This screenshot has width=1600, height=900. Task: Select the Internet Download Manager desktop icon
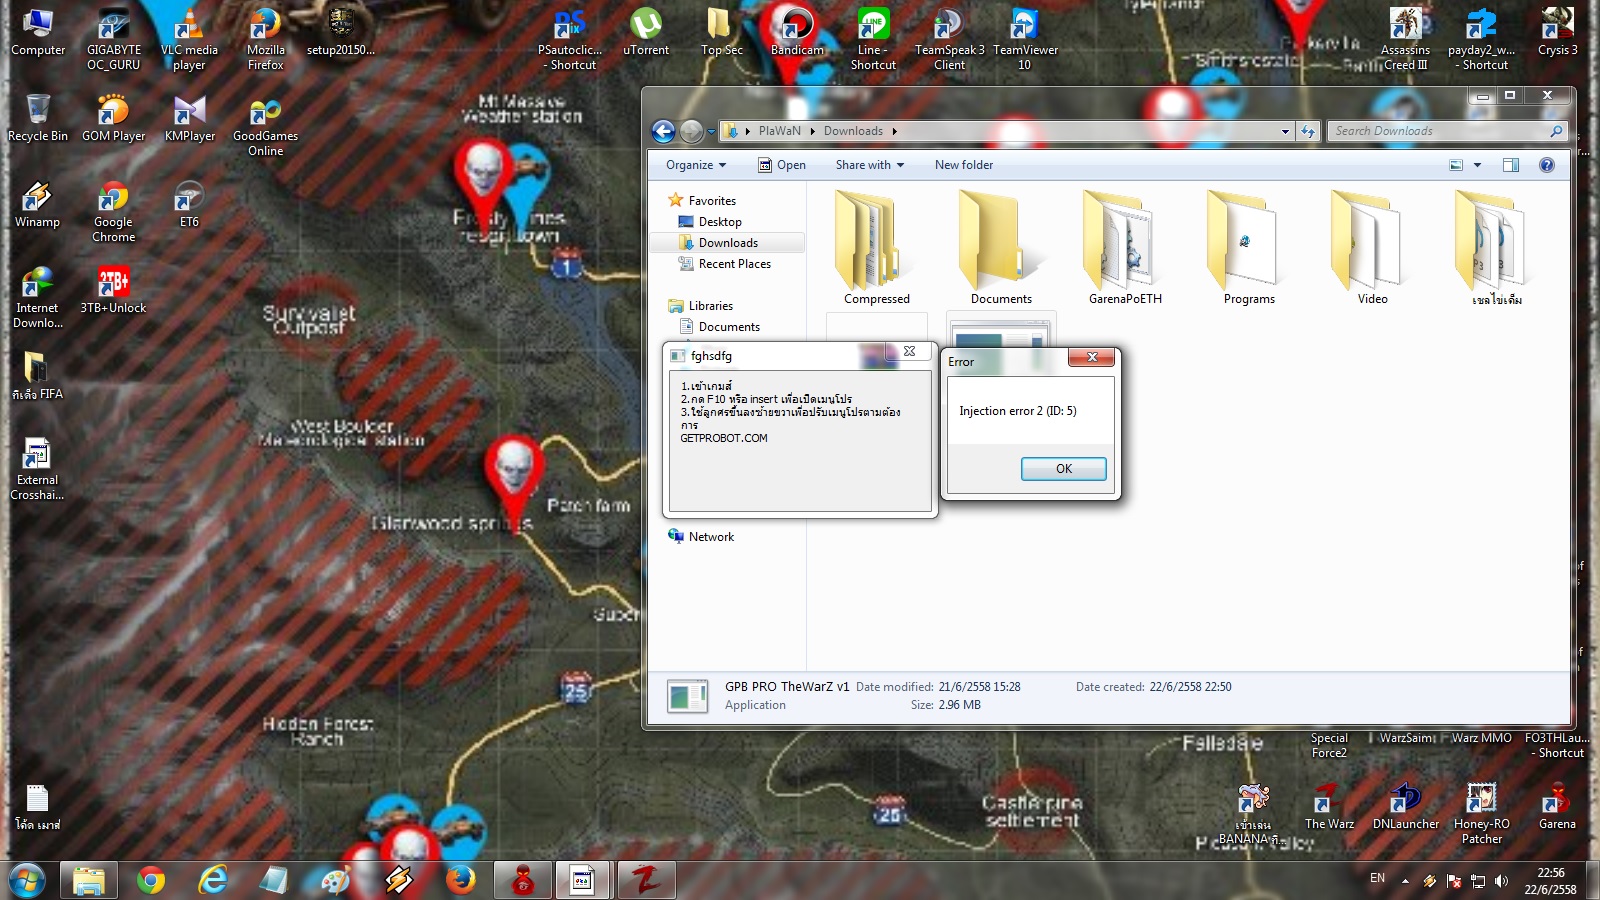pyautogui.click(x=37, y=297)
